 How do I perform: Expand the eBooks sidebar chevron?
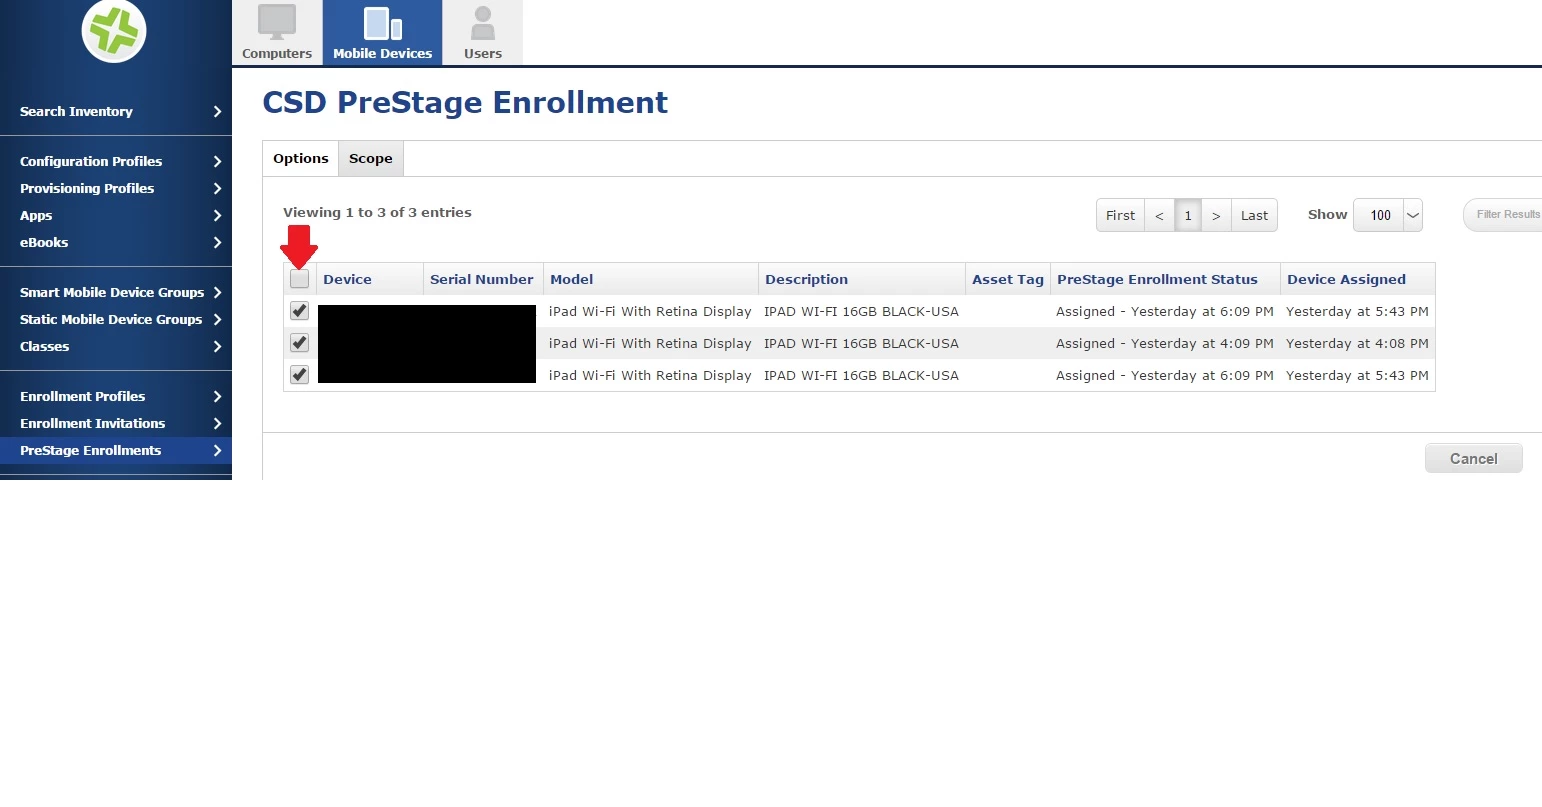[x=217, y=242]
